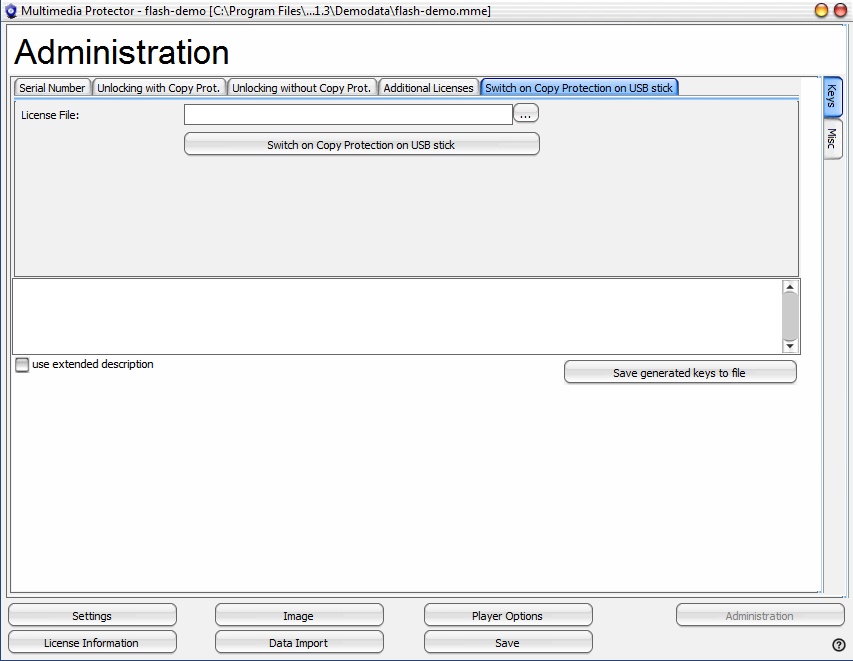
Task: Enable use extended description checkbox
Action: 22,365
